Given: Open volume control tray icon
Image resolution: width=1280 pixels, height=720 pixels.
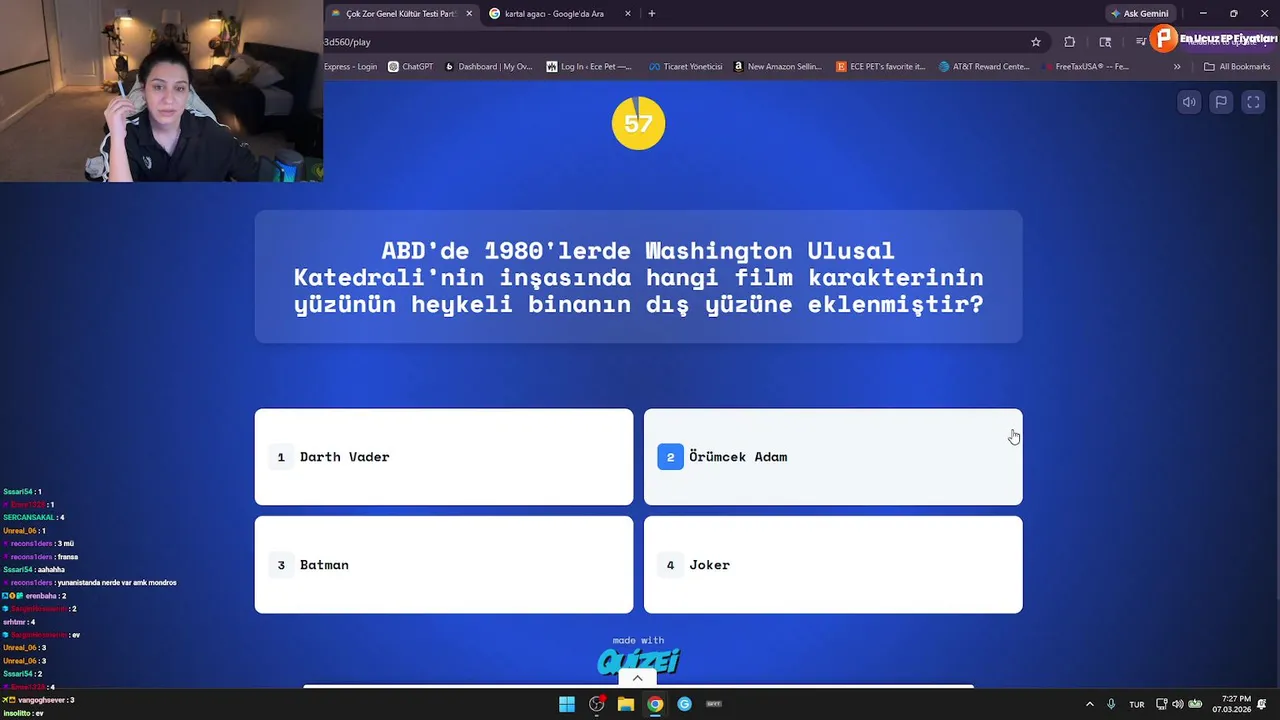Looking at the screenshot, I should pyautogui.click(x=1178, y=704).
